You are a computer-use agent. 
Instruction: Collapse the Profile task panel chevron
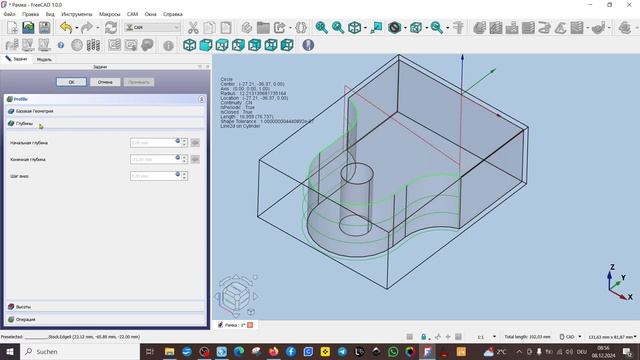click(x=201, y=99)
